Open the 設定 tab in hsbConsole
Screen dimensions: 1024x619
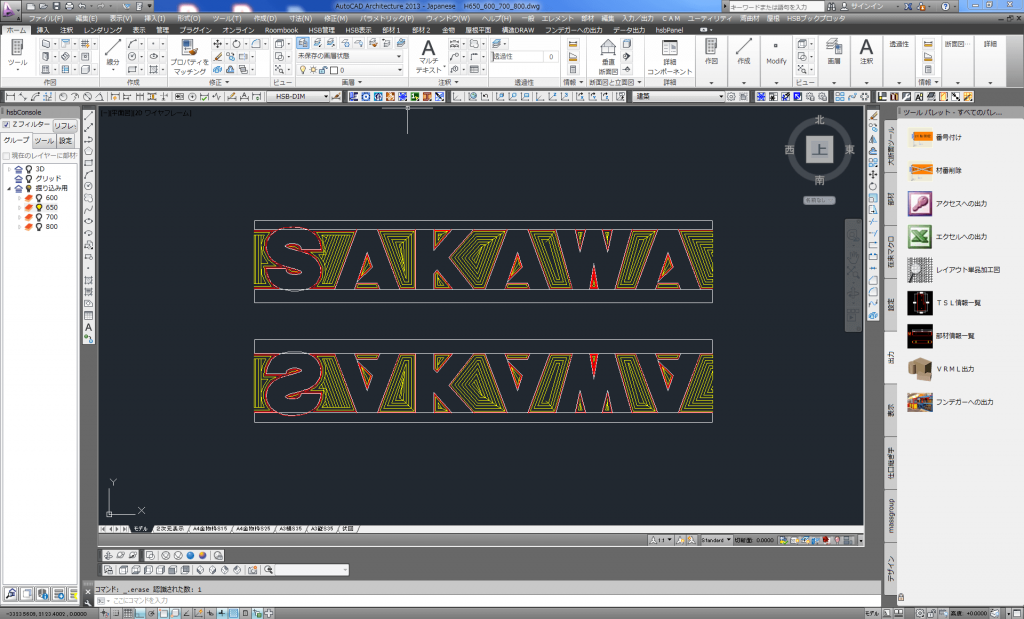(65, 140)
